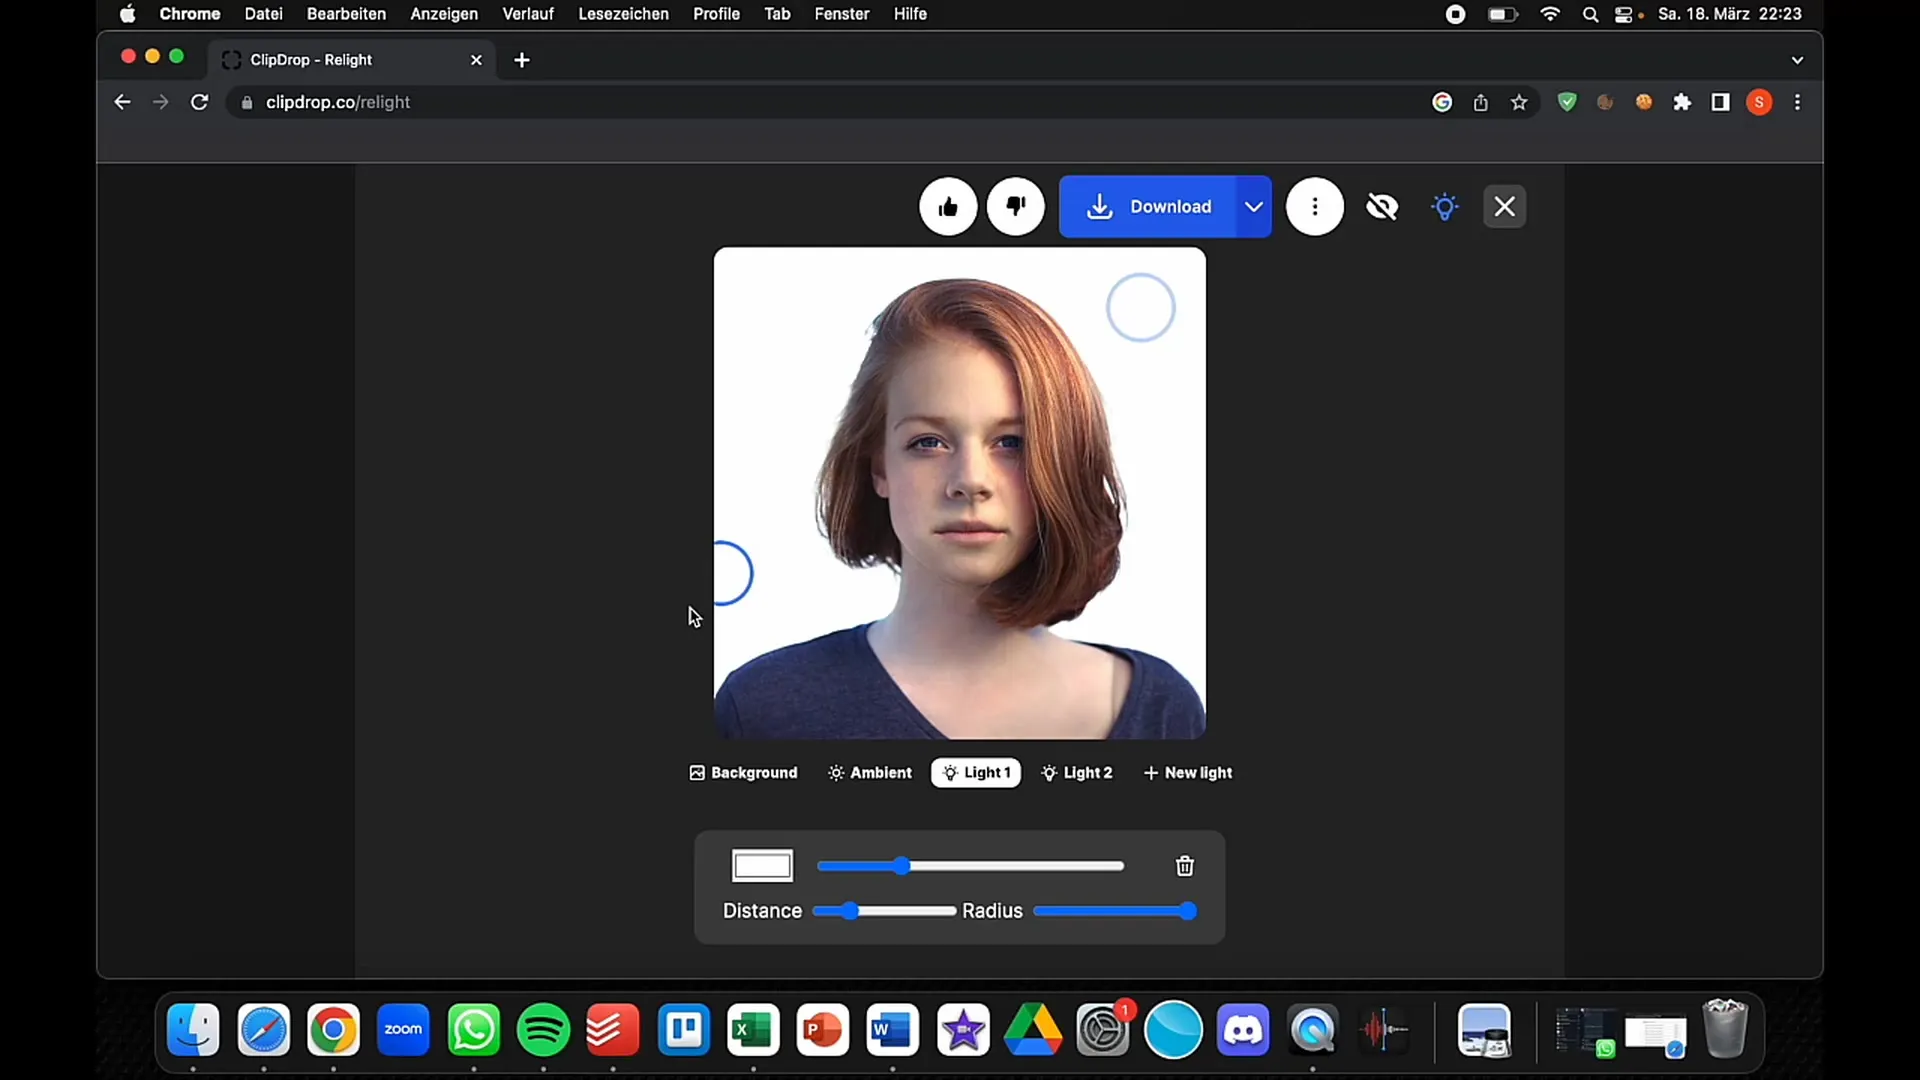Click the Spotify icon in the Dock
This screenshot has height=1080, width=1920.
coord(546,1029)
